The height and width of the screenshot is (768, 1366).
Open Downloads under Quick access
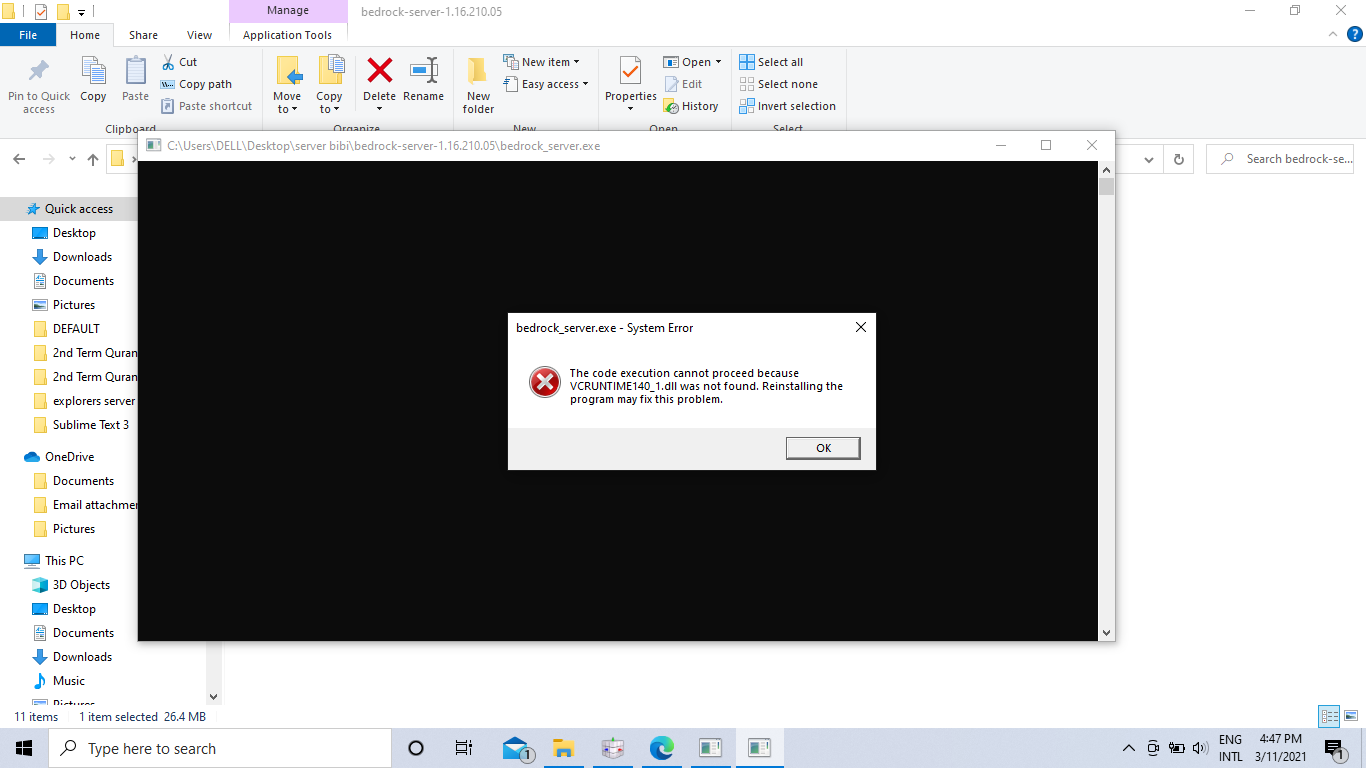tap(82, 257)
